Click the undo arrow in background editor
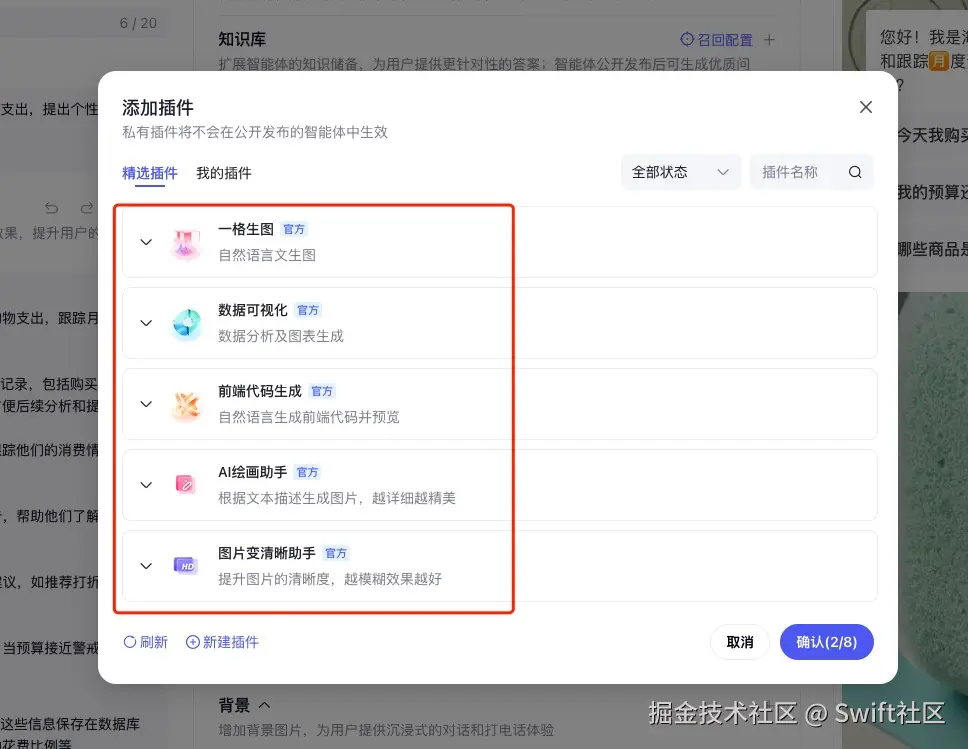The height and width of the screenshot is (749, 968). [52, 208]
